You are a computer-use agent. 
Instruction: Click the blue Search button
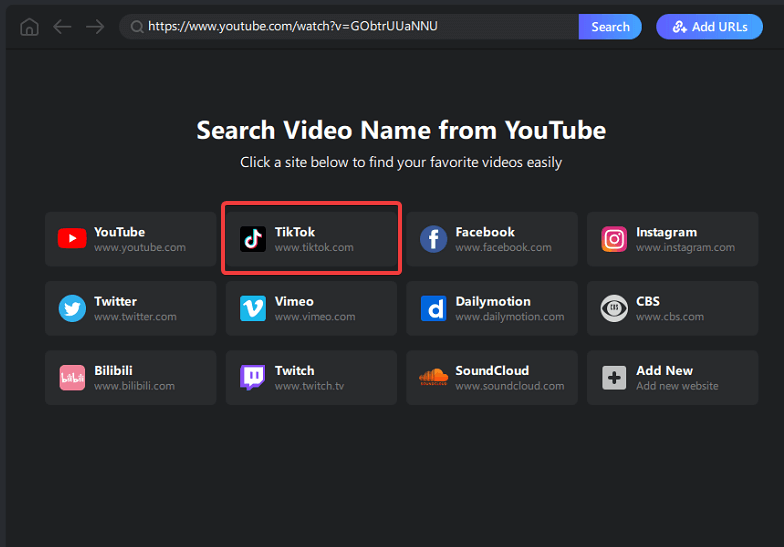pos(610,27)
